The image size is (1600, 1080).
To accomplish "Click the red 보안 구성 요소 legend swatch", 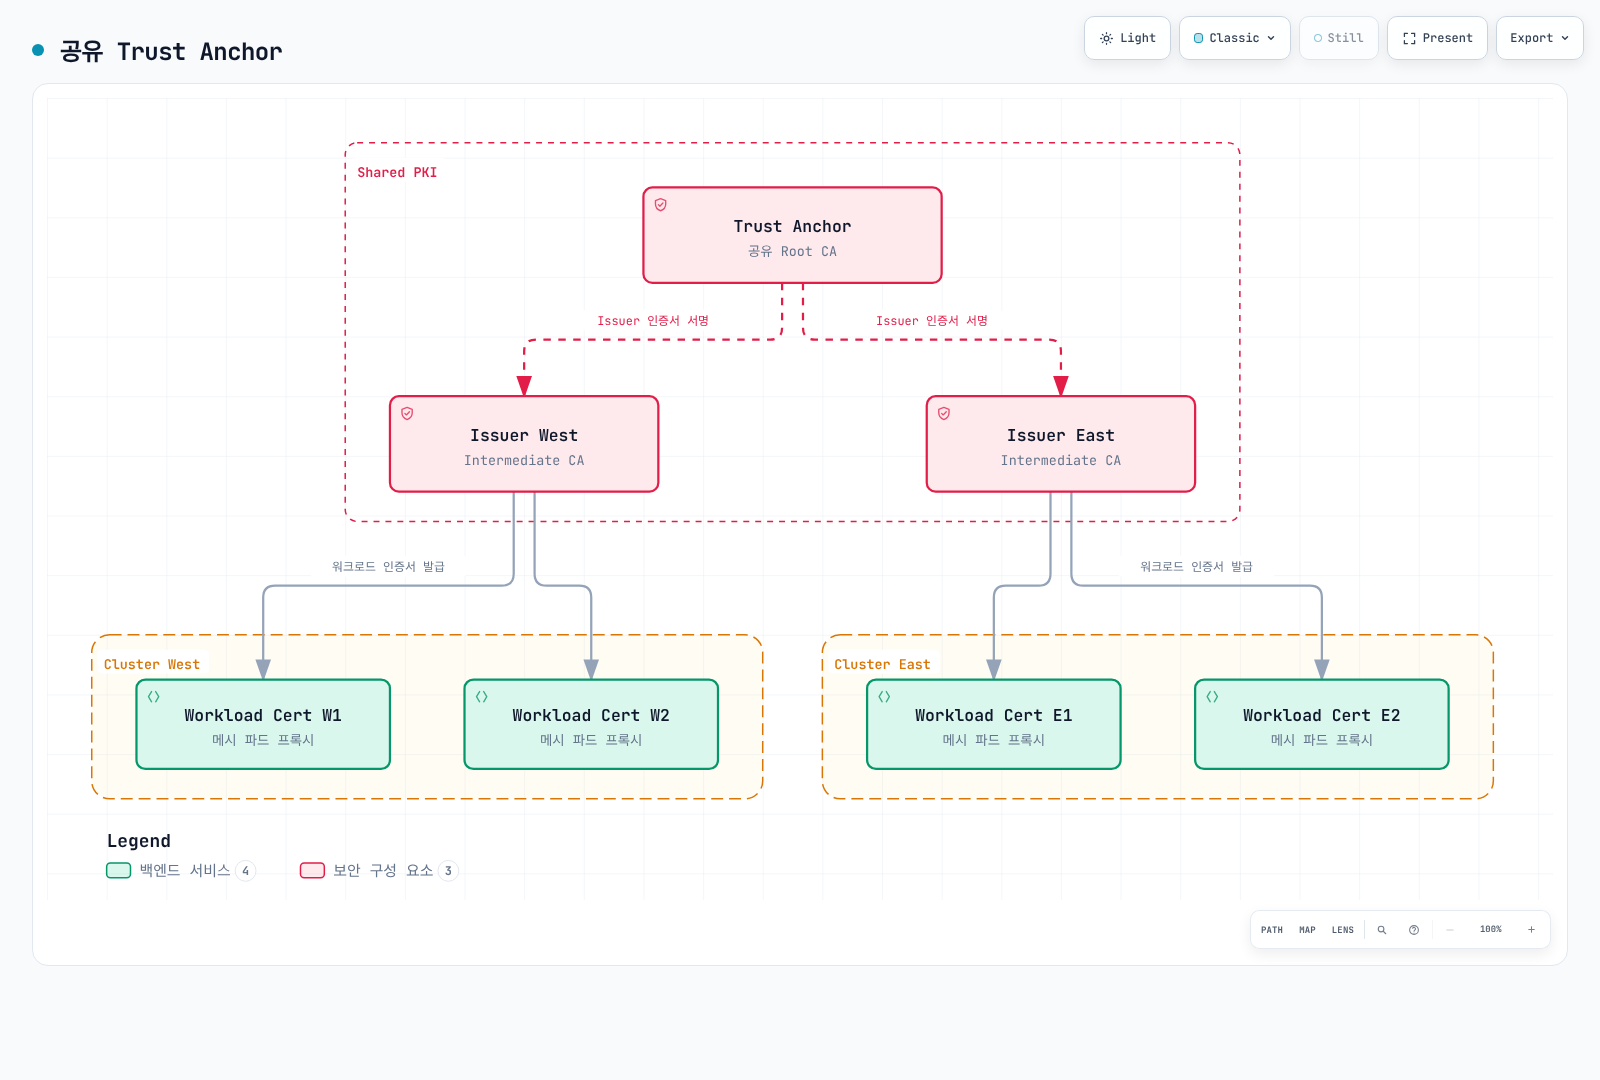I will point(313,870).
